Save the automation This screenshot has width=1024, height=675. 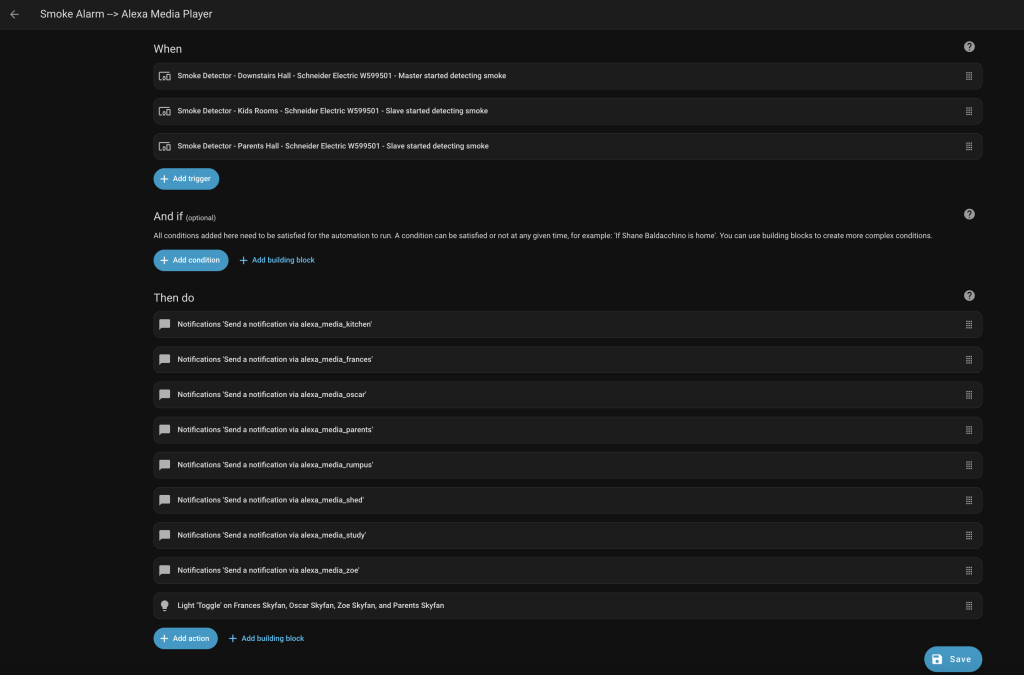(x=952, y=659)
